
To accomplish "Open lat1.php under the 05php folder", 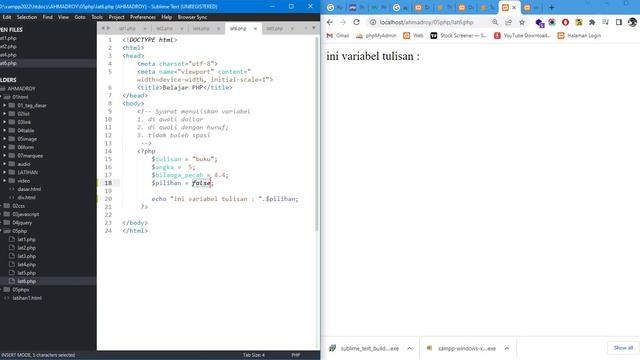I will pyautogui.click(x=27, y=240).
